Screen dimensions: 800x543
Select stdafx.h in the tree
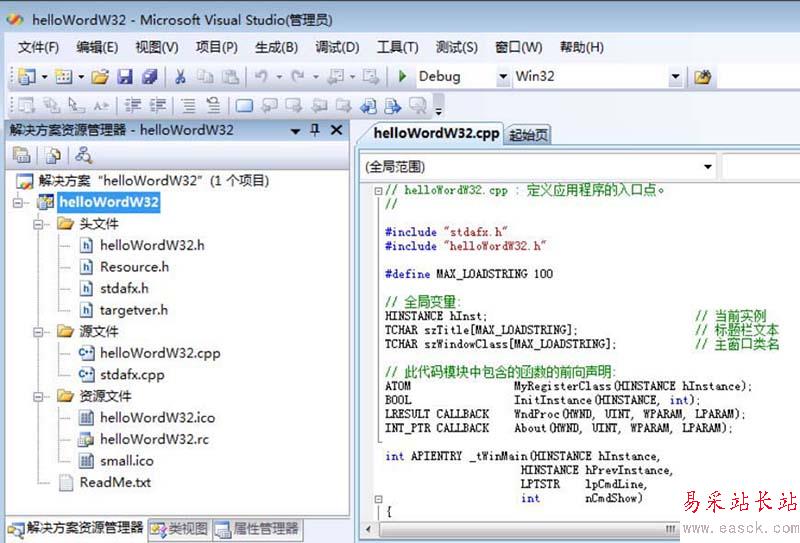point(124,288)
